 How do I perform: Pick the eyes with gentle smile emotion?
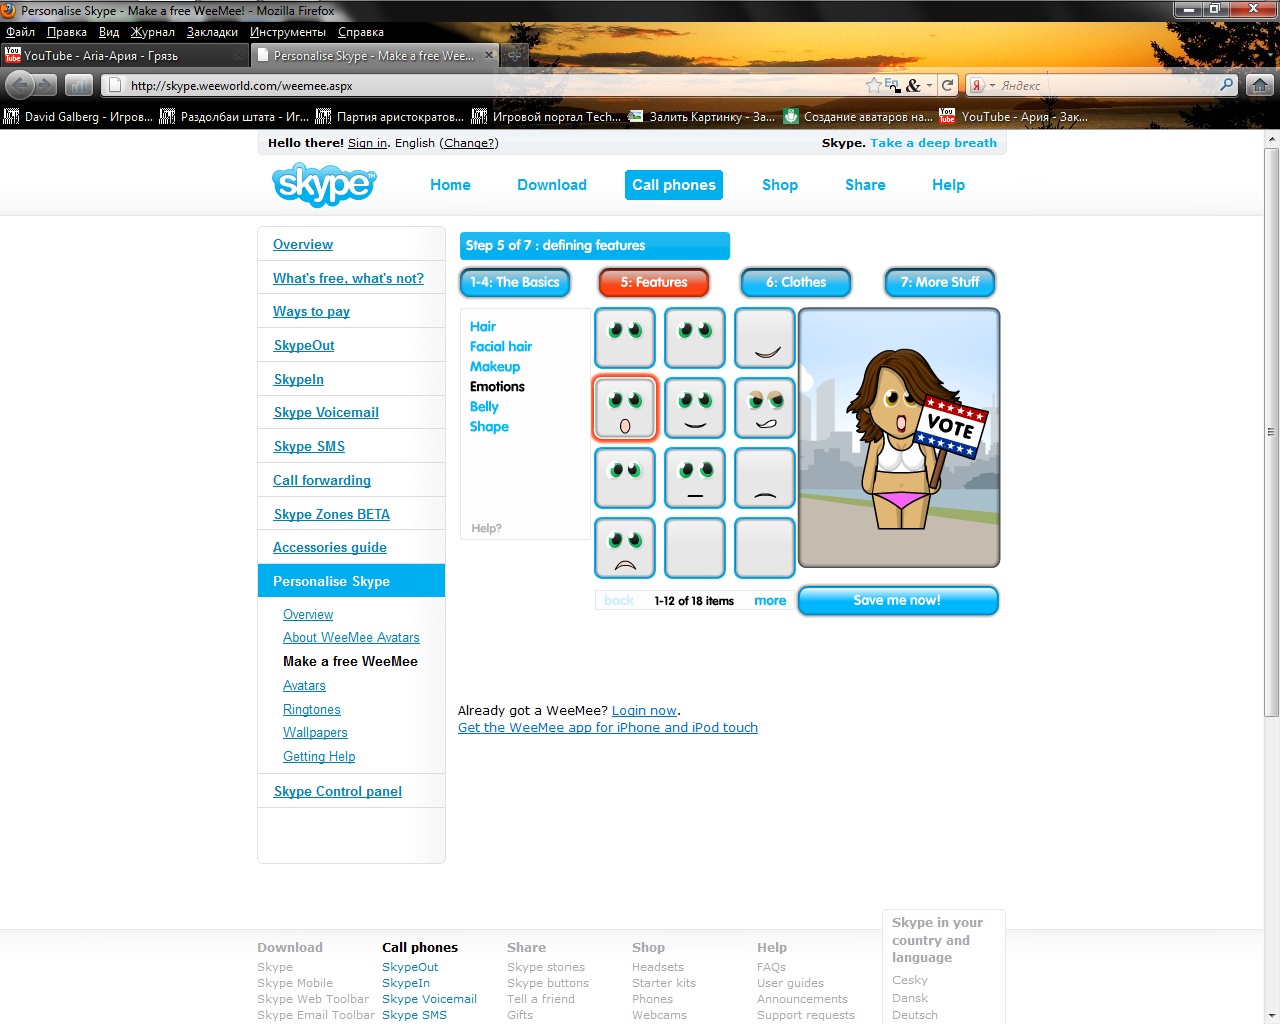(x=695, y=408)
